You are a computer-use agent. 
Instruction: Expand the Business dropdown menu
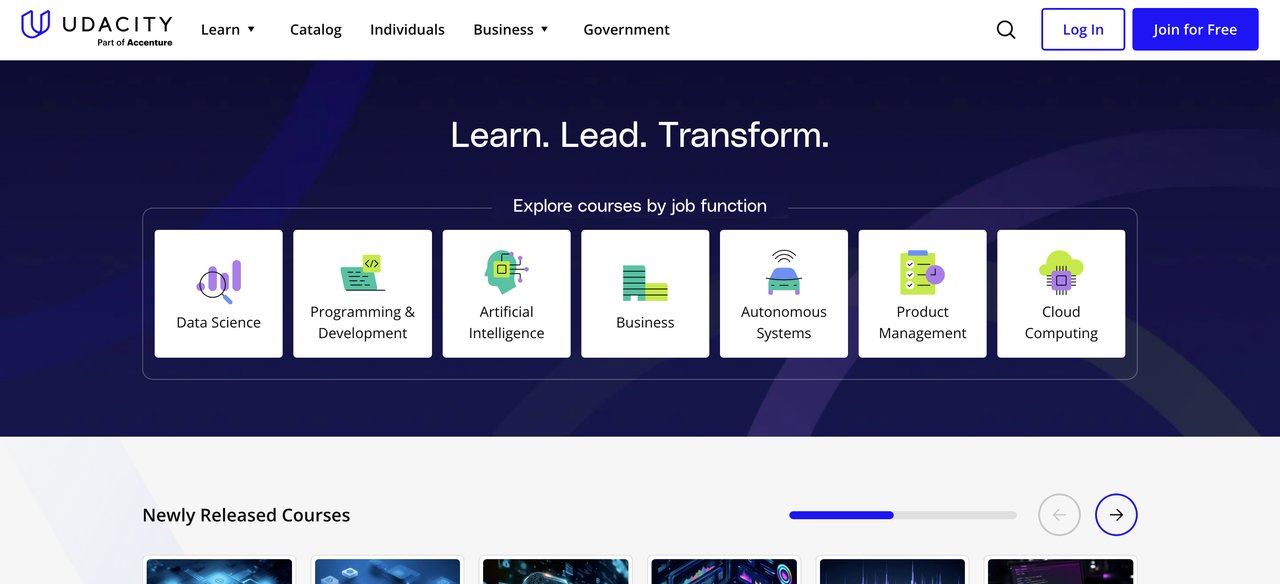[x=511, y=30]
